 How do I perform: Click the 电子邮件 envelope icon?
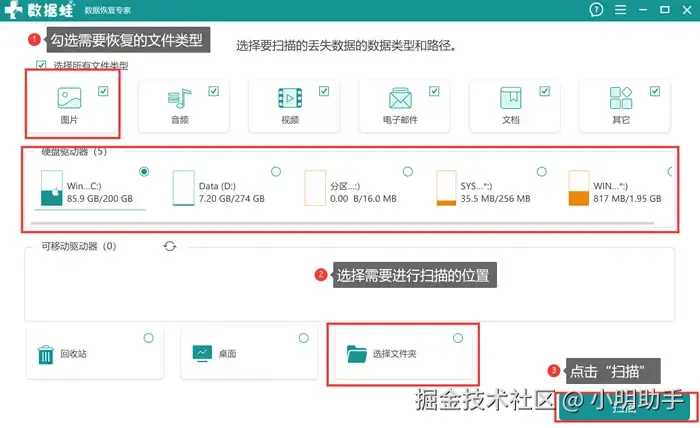coord(400,98)
